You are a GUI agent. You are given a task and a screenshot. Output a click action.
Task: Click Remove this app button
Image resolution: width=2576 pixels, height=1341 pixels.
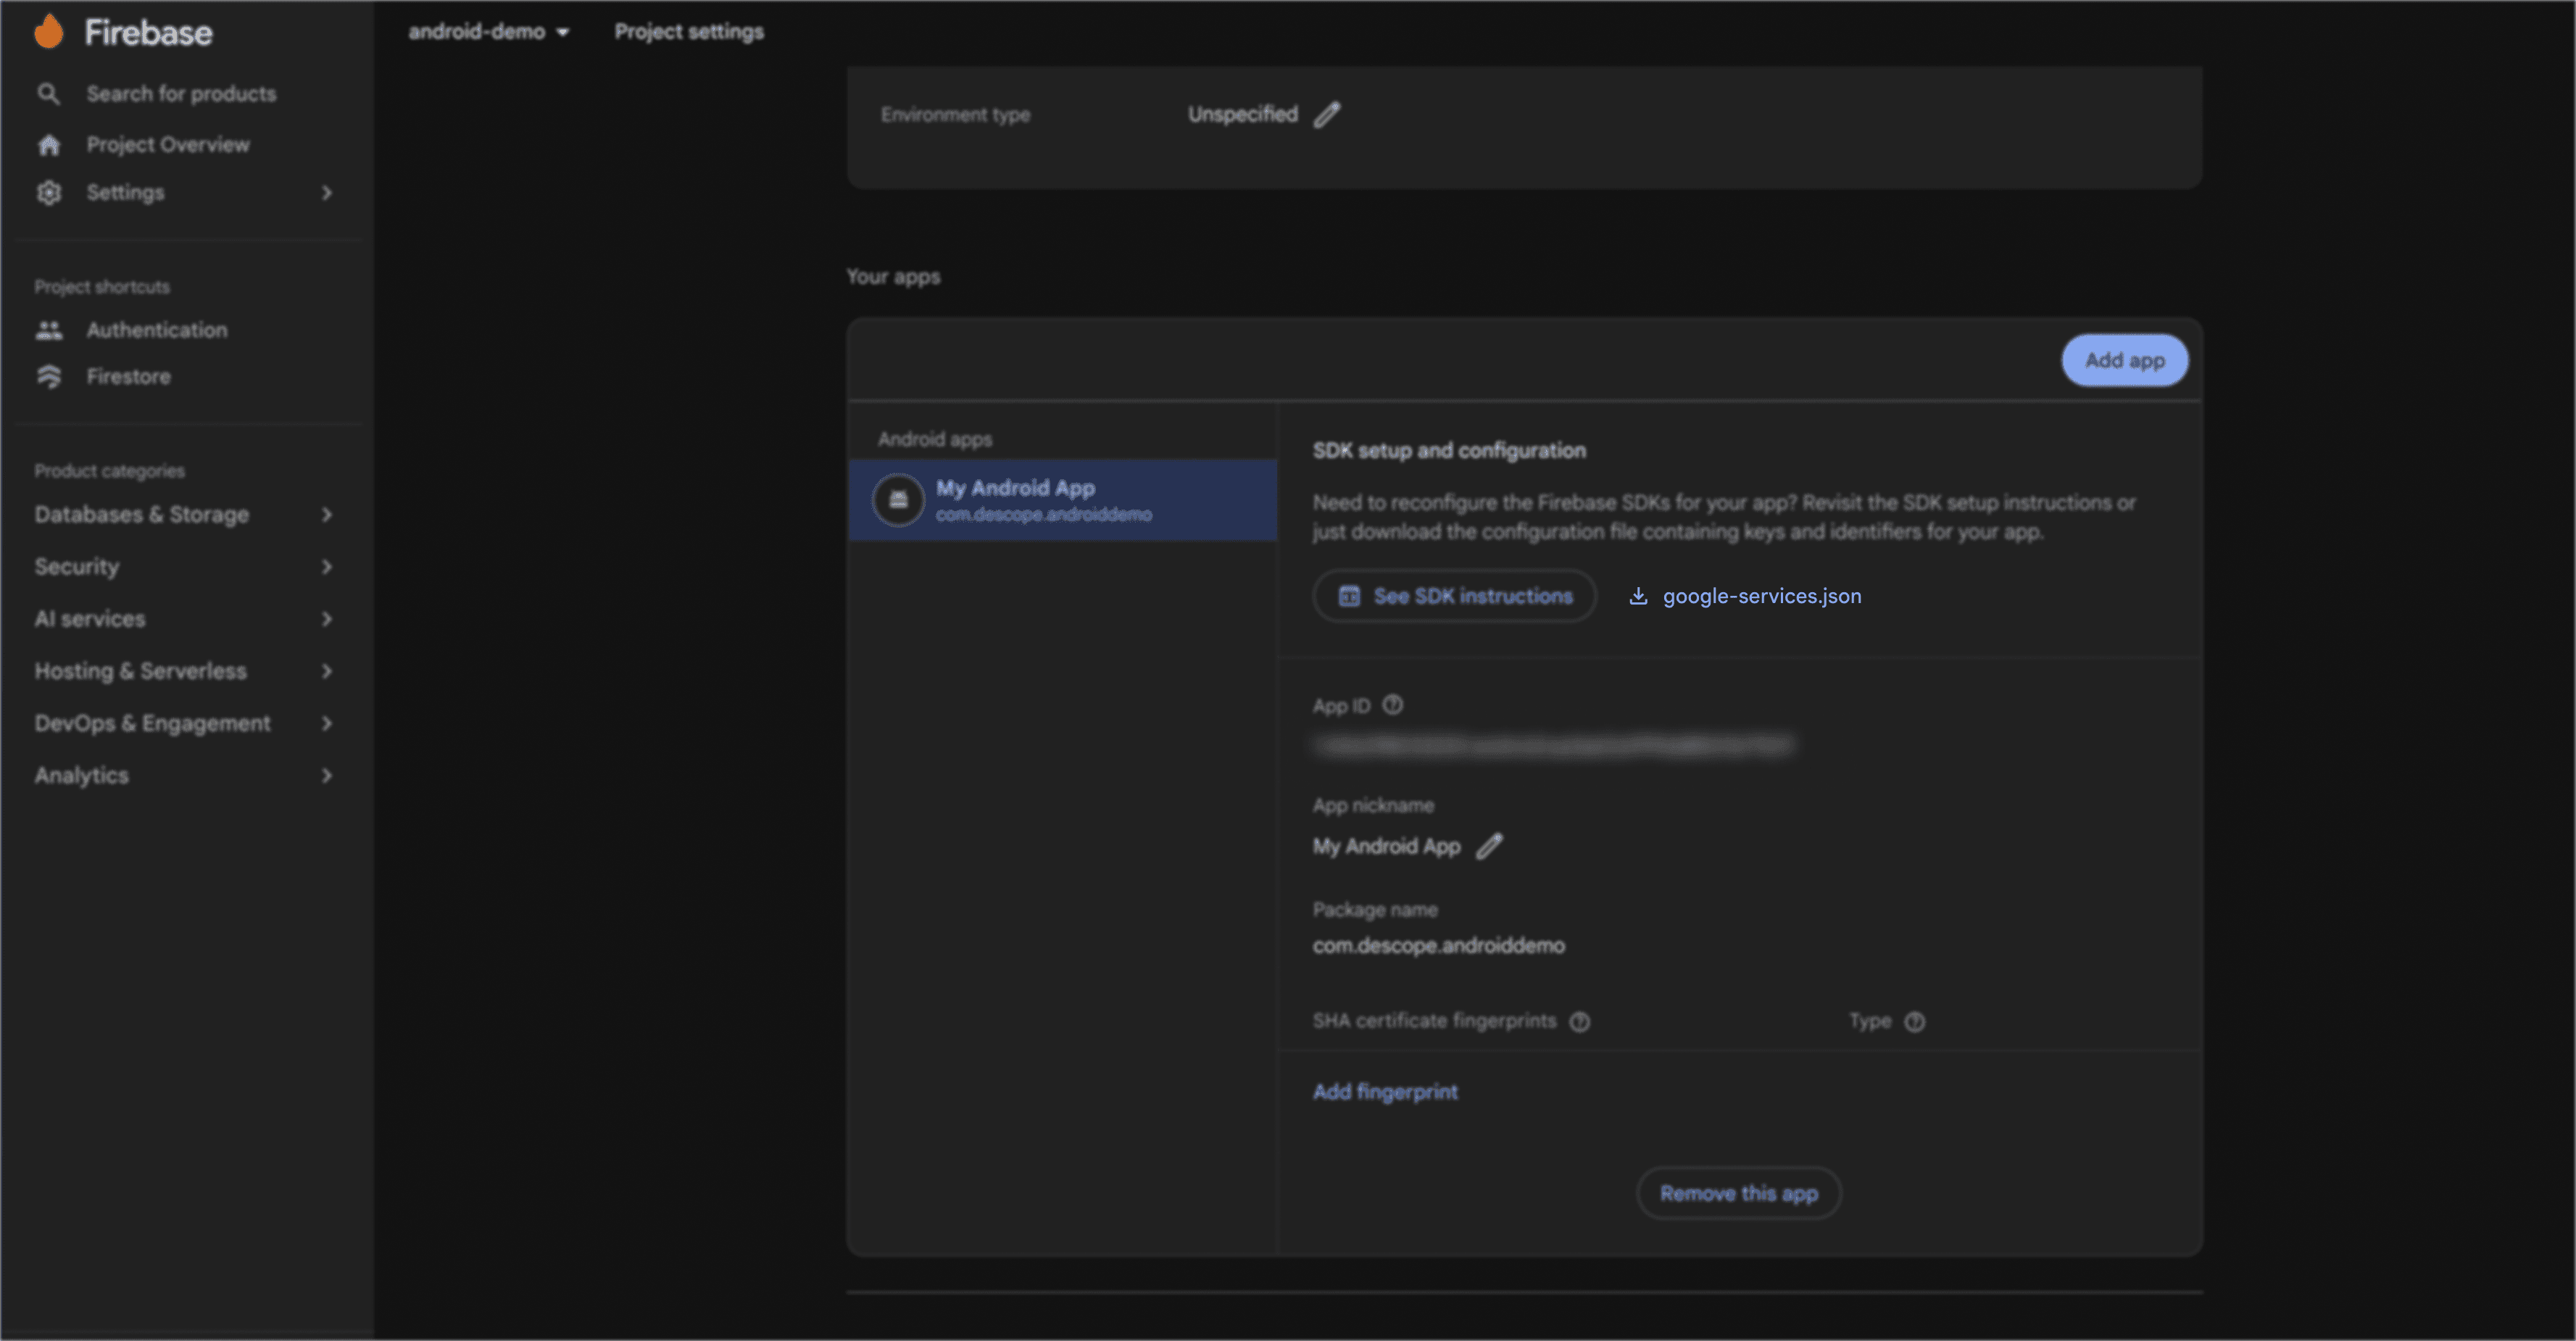(1739, 1193)
